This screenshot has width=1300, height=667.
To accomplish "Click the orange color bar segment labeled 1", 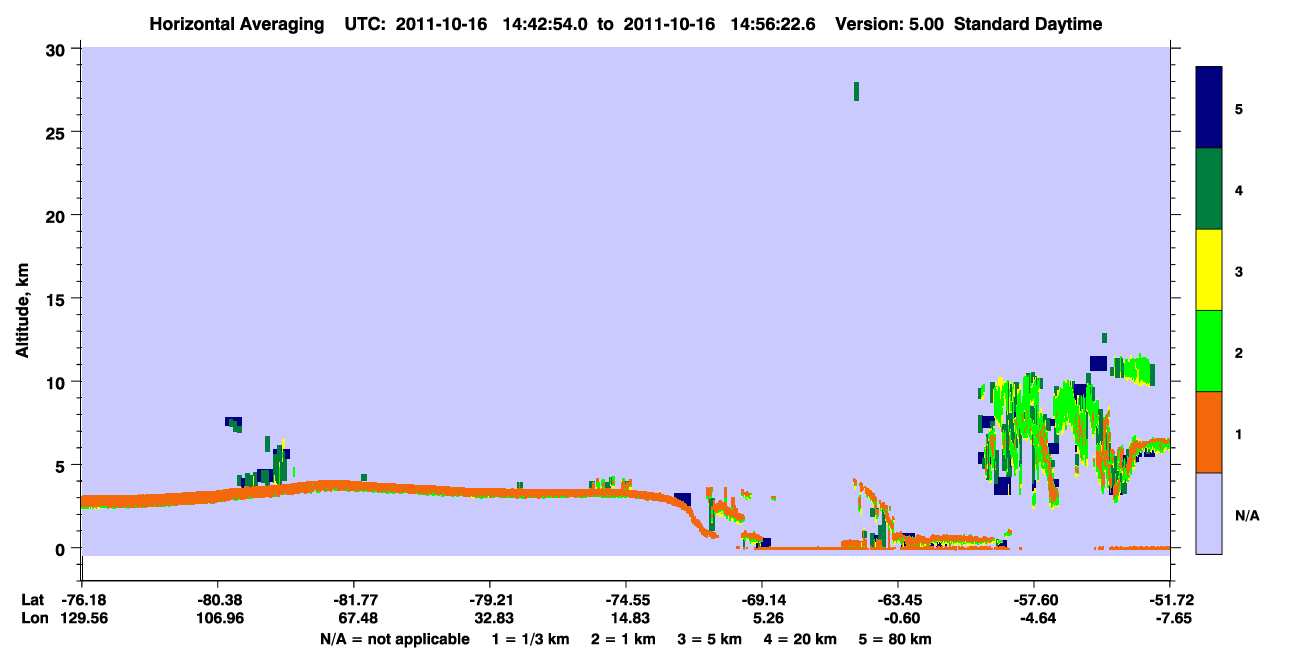I will coord(1209,432).
